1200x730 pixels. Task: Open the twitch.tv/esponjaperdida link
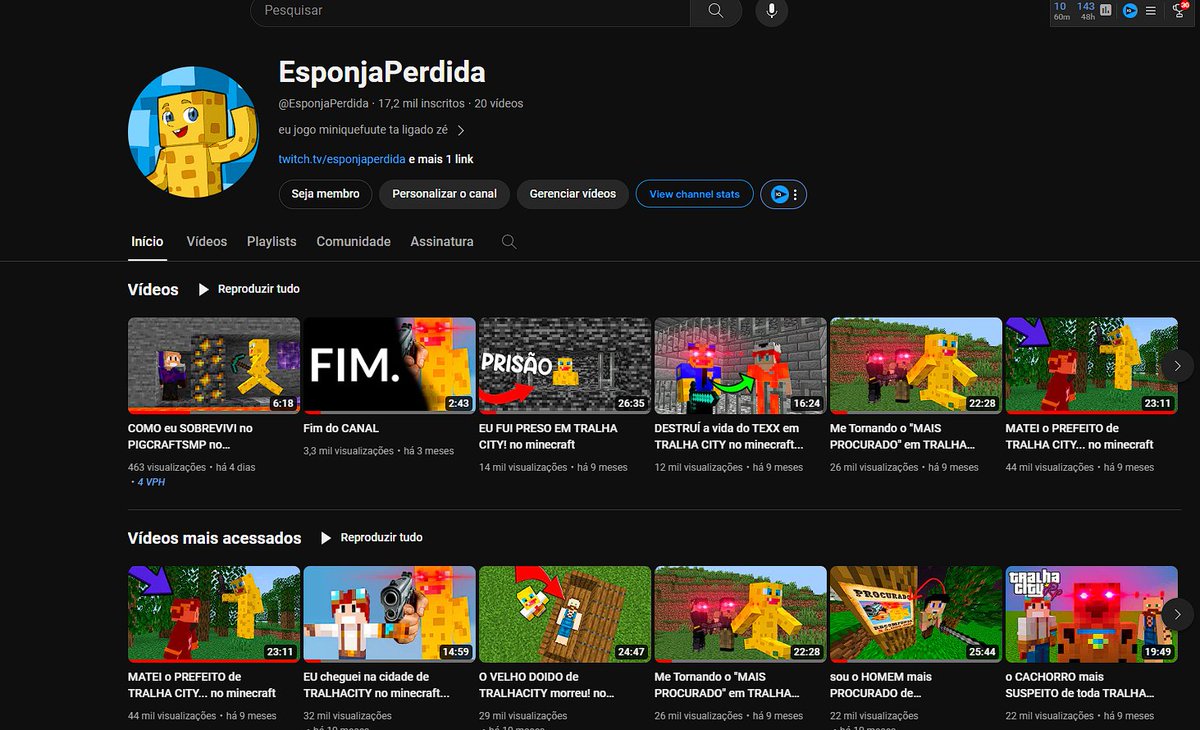(x=340, y=158)
